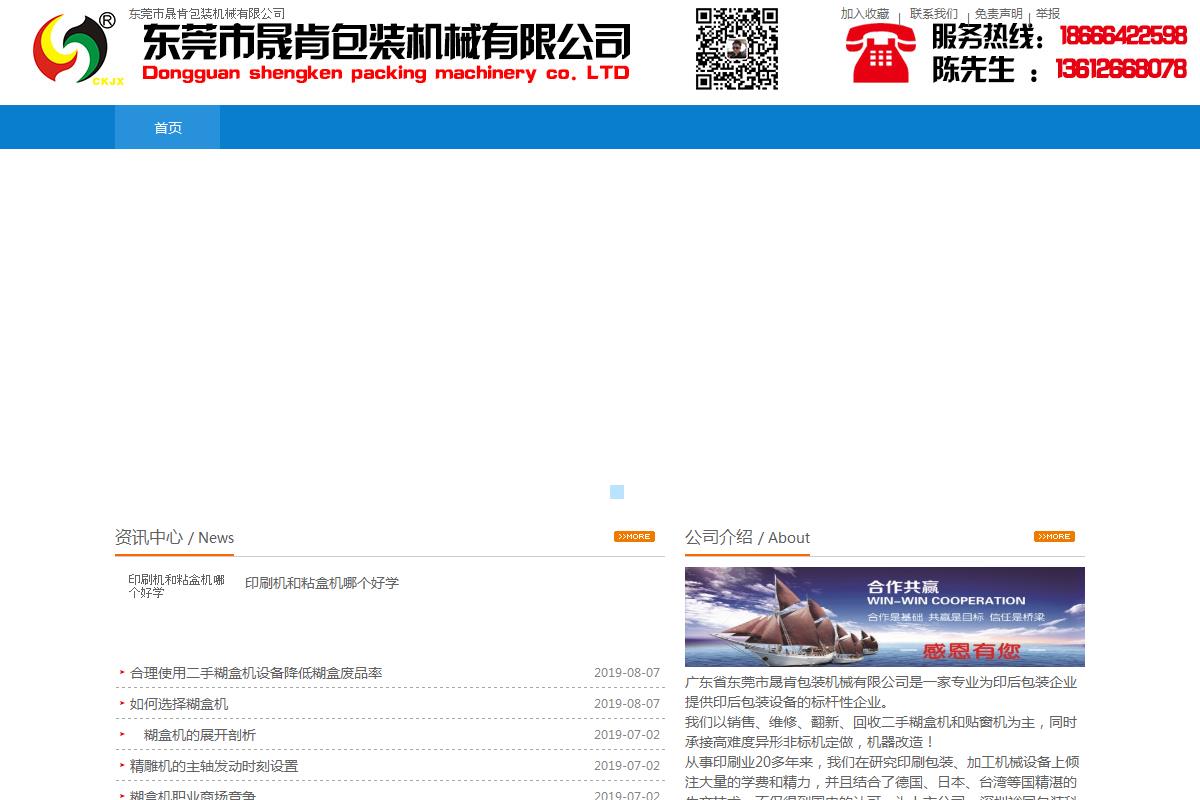Click the blue slider indicator dot
This screenshot has height=800, width=1200.
(617, 492)
